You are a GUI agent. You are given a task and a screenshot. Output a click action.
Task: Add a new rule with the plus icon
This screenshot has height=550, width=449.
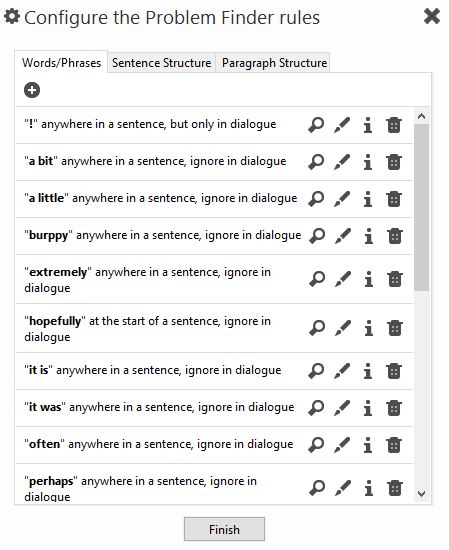tap(32, 90)
